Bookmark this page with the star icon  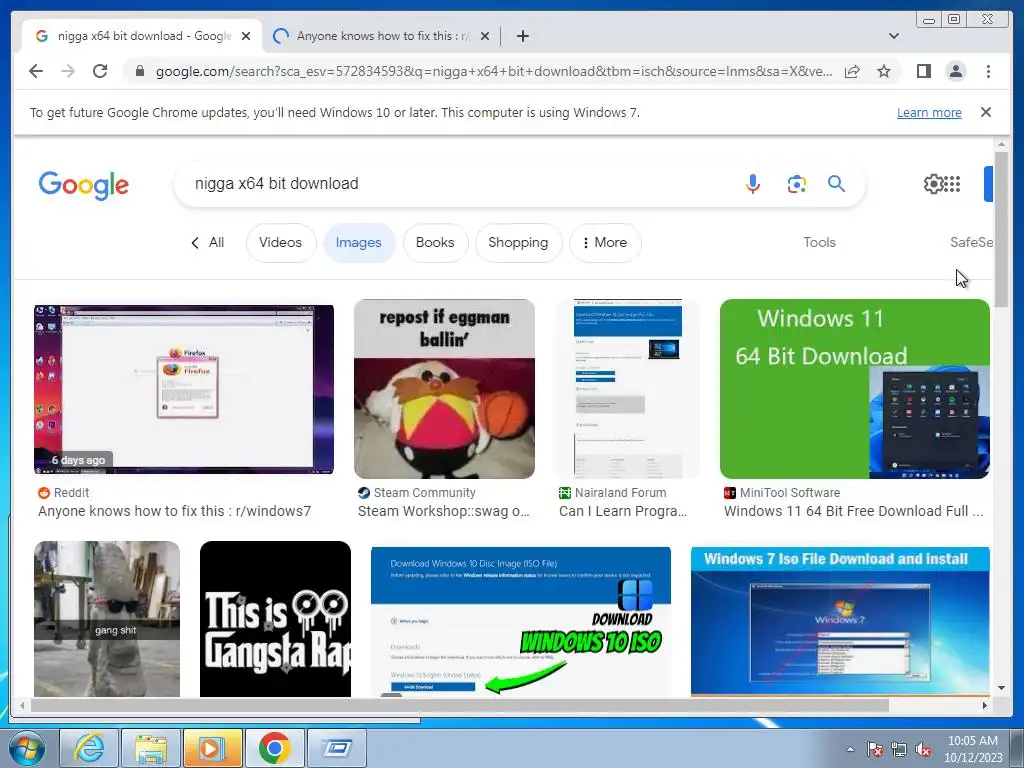click(884, 71)
